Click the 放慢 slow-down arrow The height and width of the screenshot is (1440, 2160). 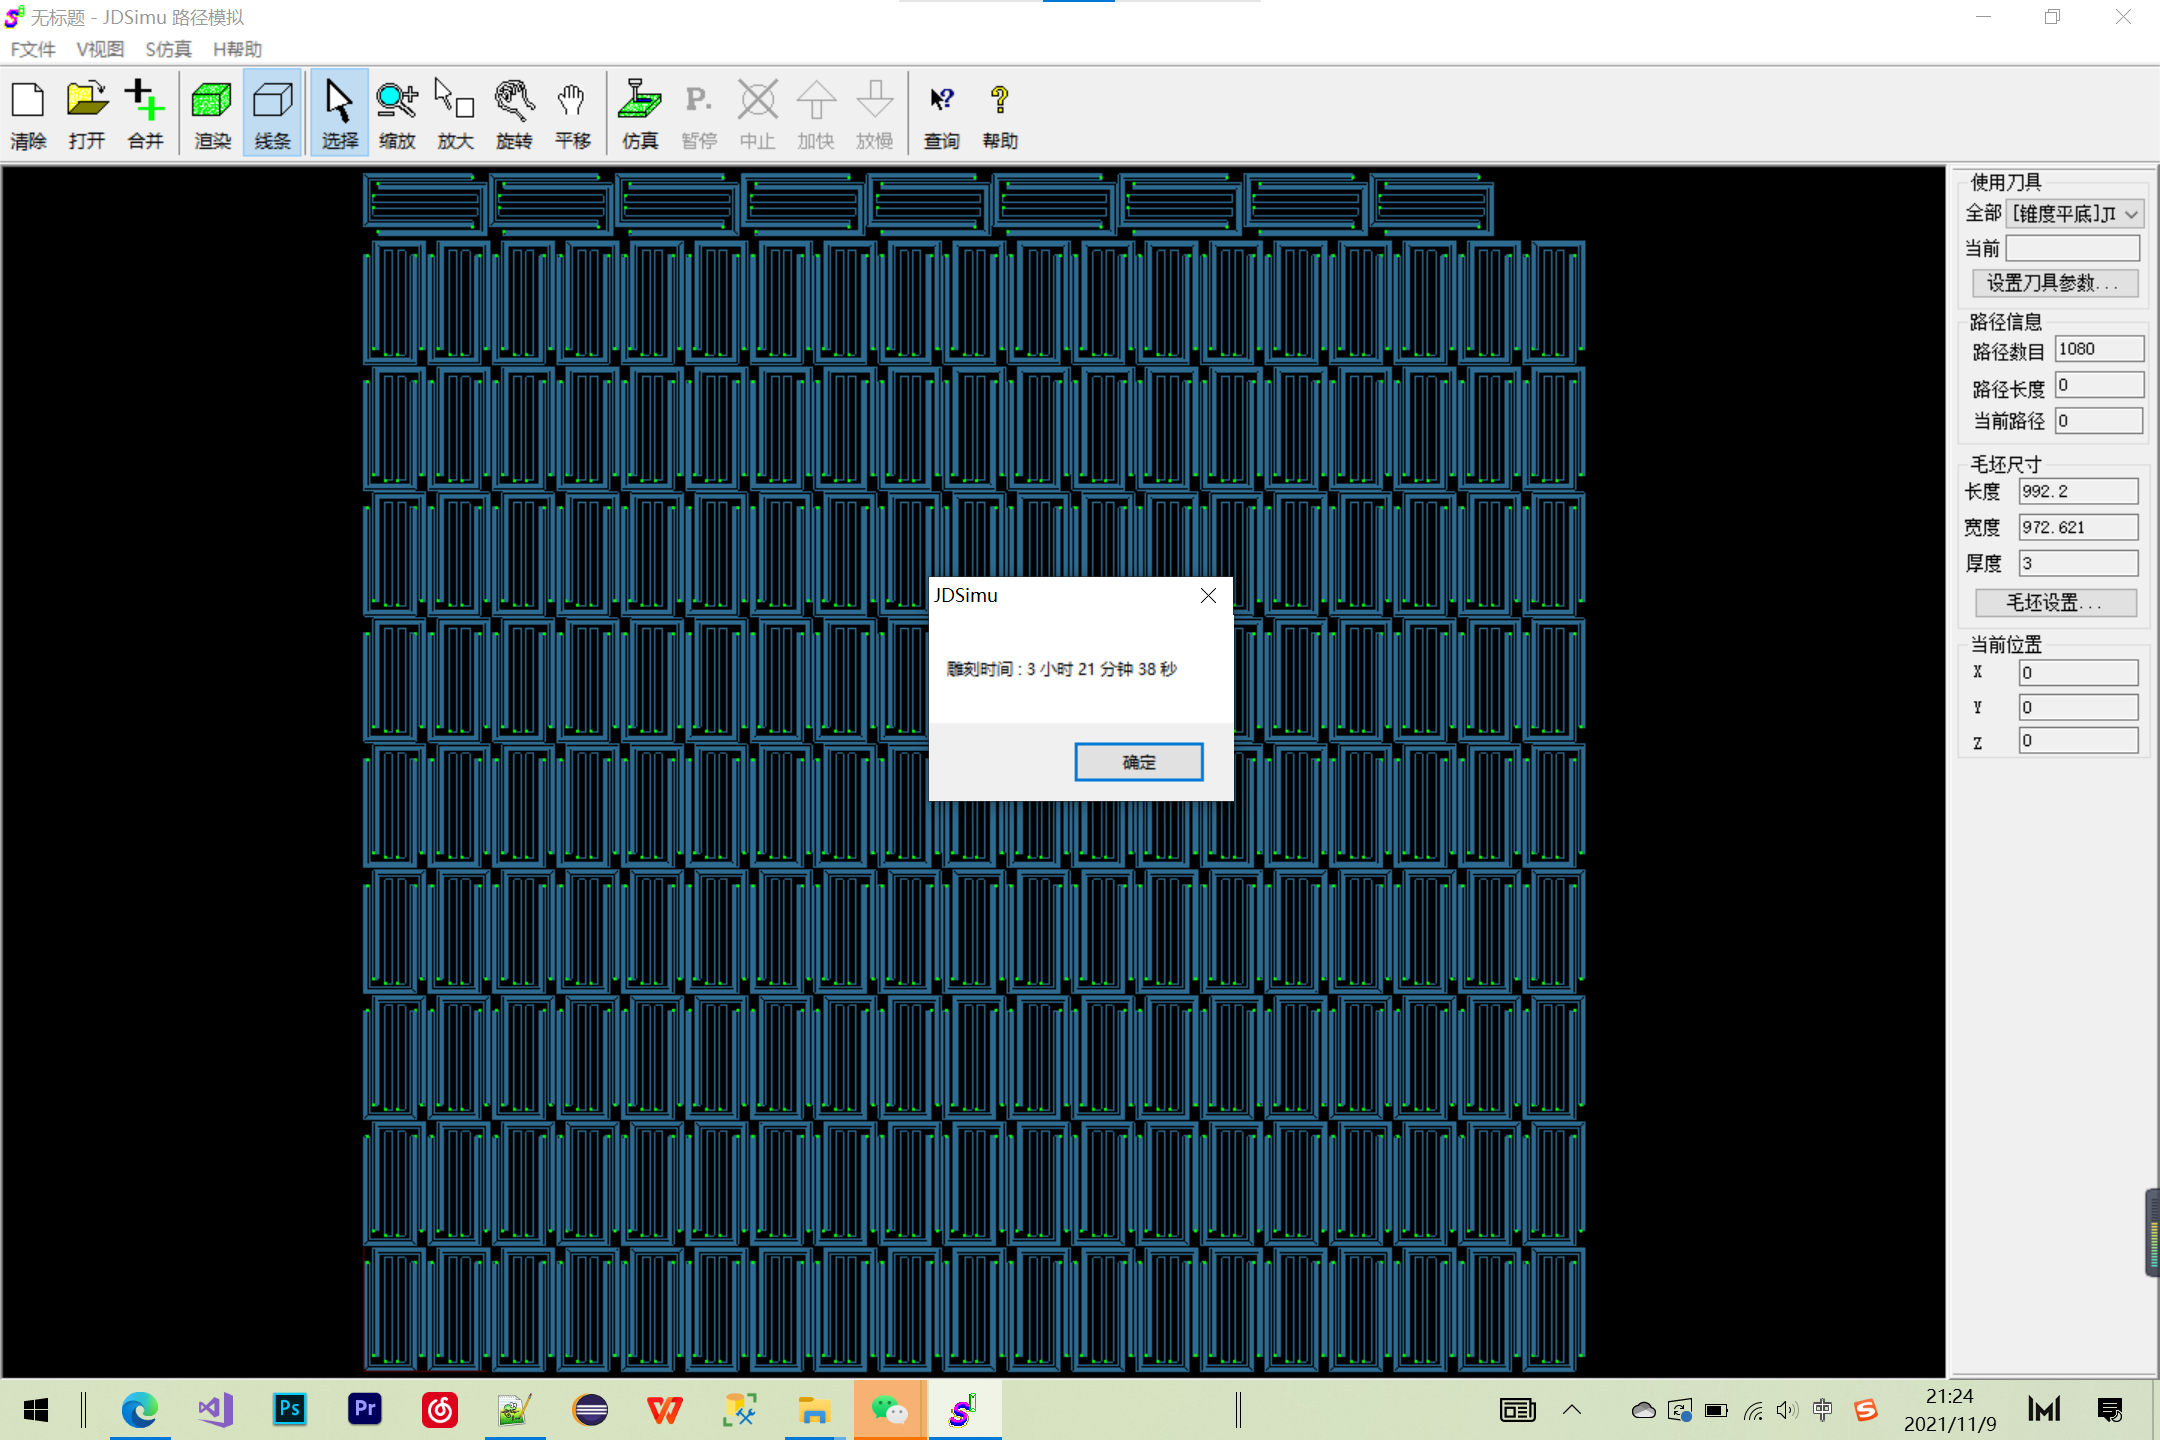[x=875, y=114]
